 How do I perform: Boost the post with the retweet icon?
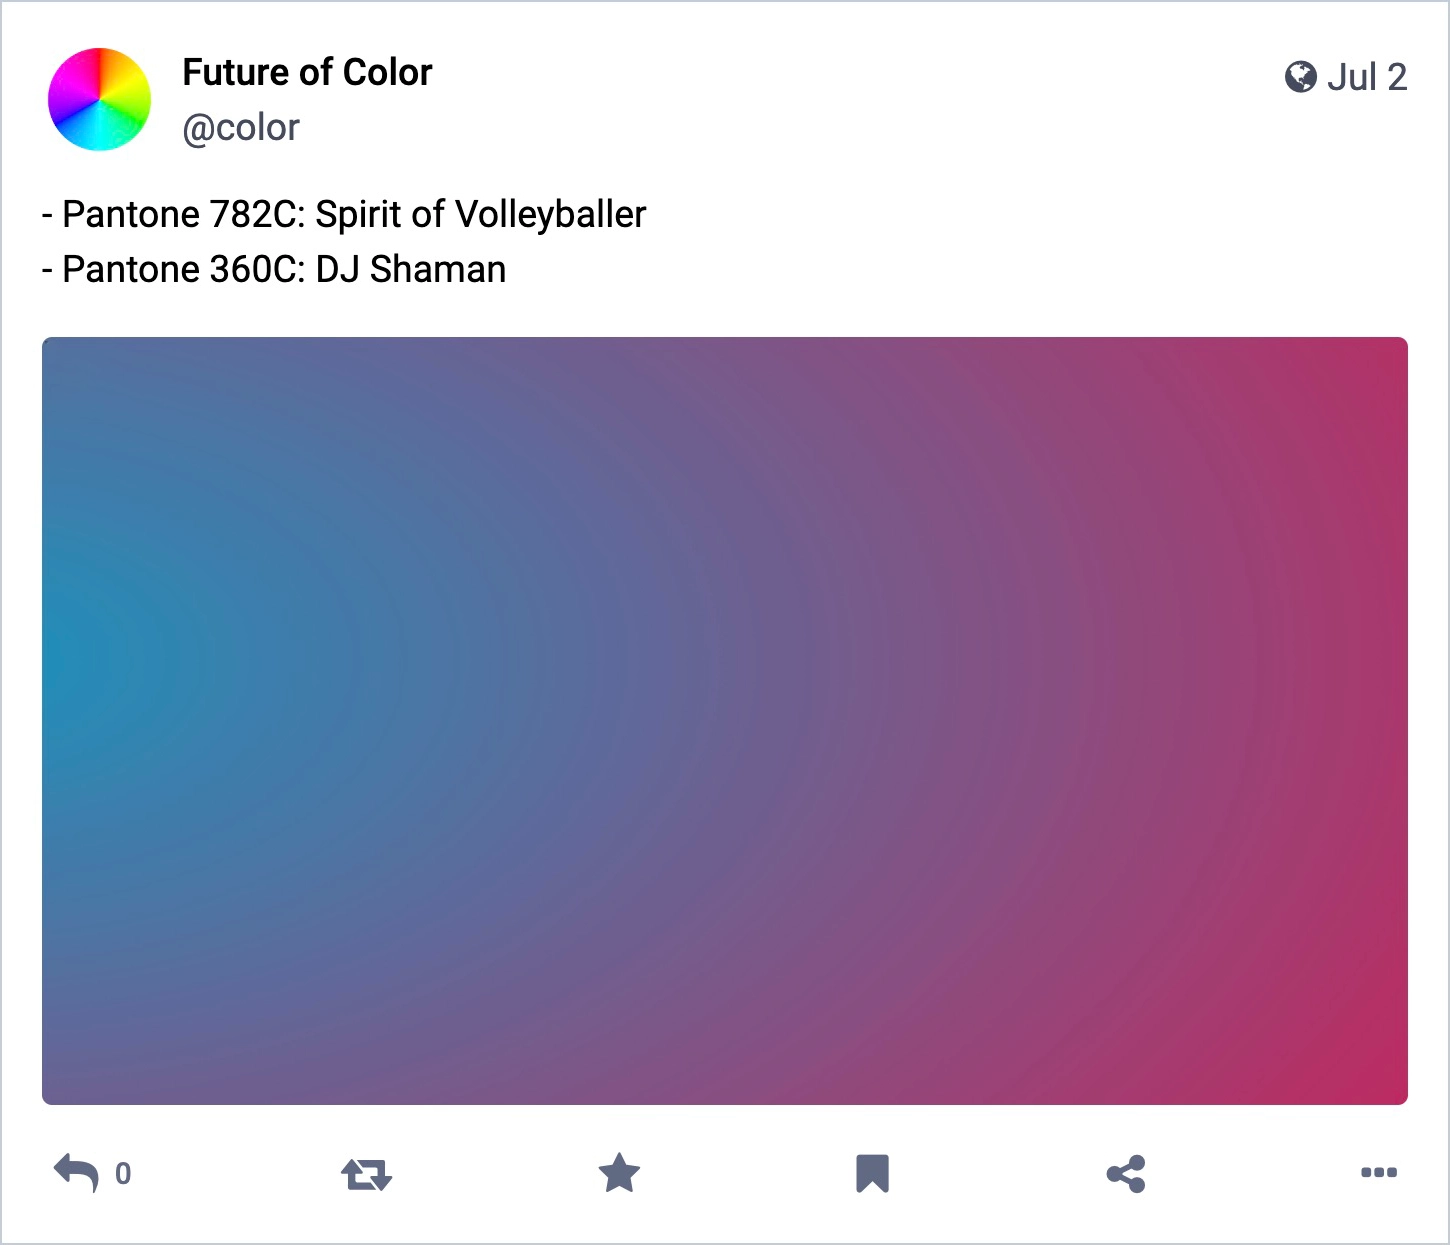click(366, 1174)
